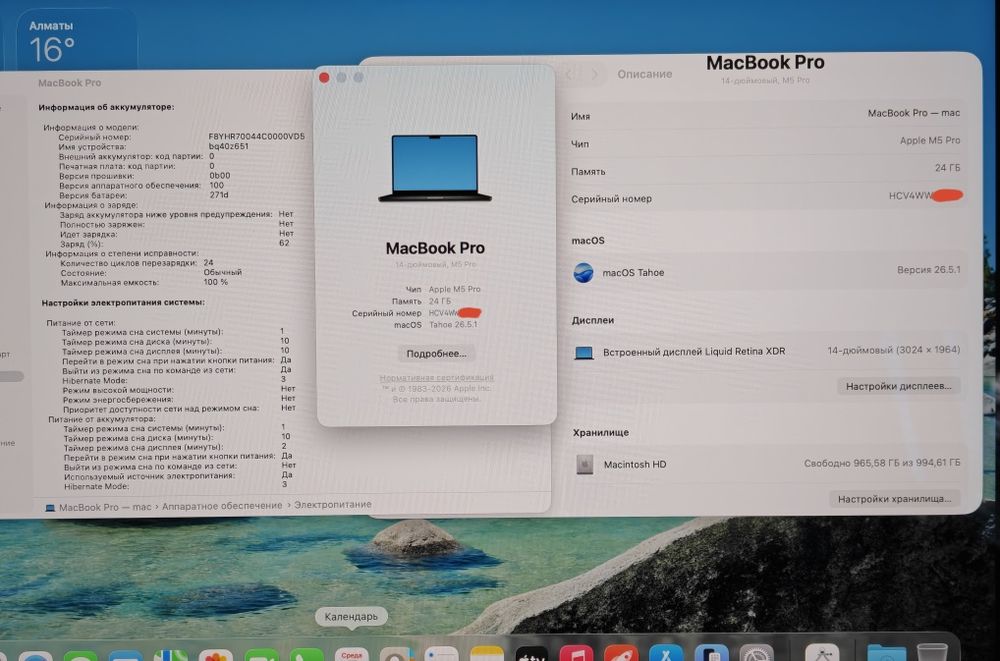Click the Заряд (%) row
The image size is (1000, 661).
[x=175, y=243]
